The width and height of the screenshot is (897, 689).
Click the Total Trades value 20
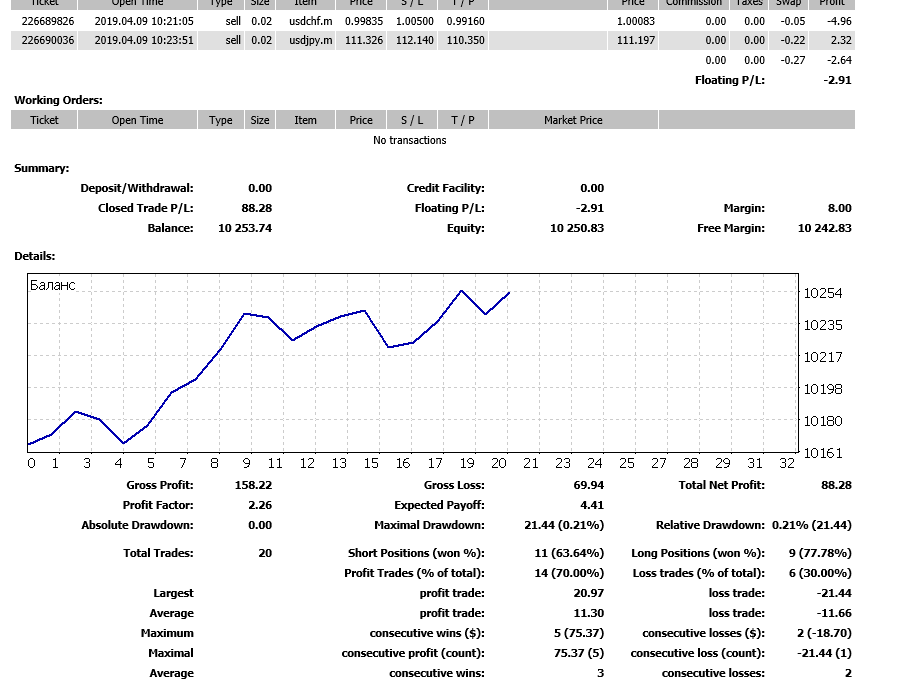tap(264, 553)
